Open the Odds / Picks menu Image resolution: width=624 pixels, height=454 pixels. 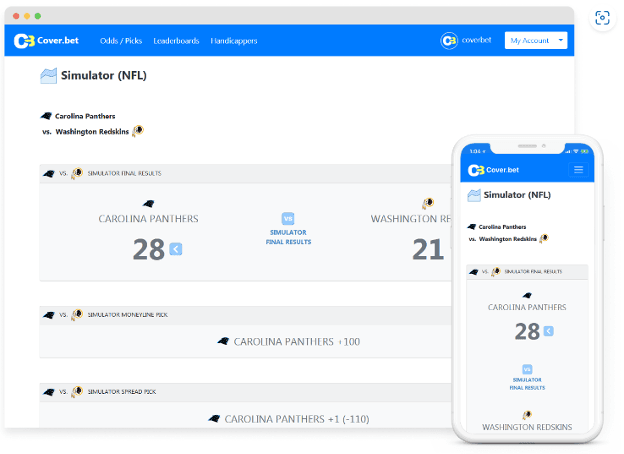click(x=121, y=41)
